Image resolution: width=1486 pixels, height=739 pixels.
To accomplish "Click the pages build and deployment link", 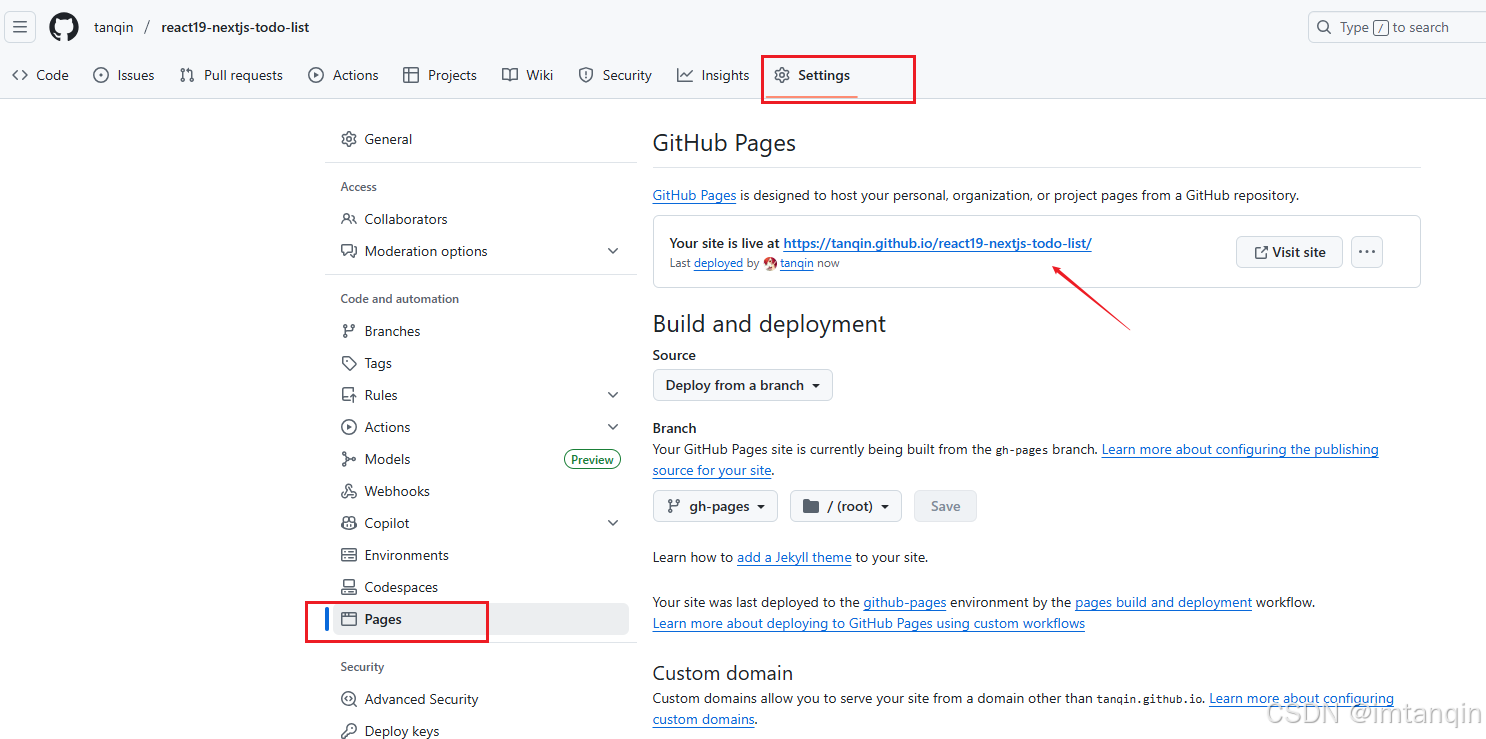I will (1163, 602).
